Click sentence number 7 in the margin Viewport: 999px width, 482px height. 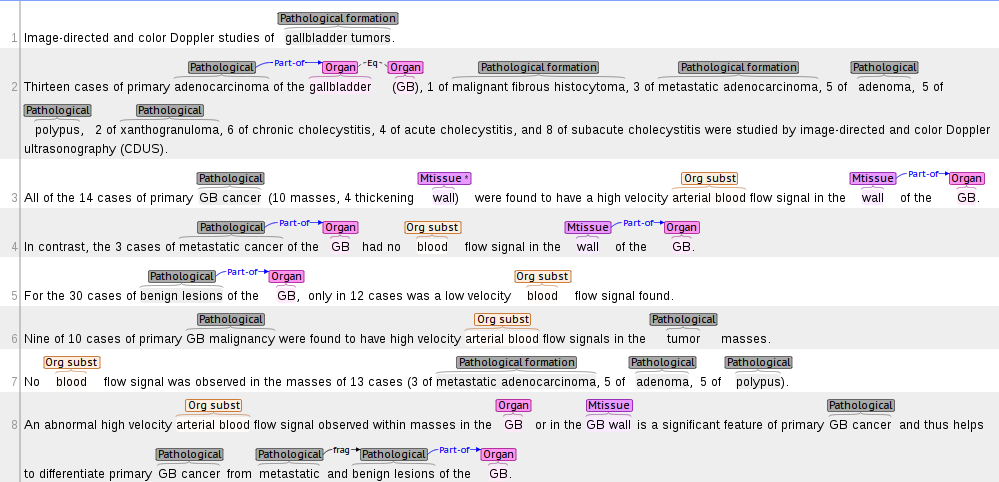click(14, 382)
